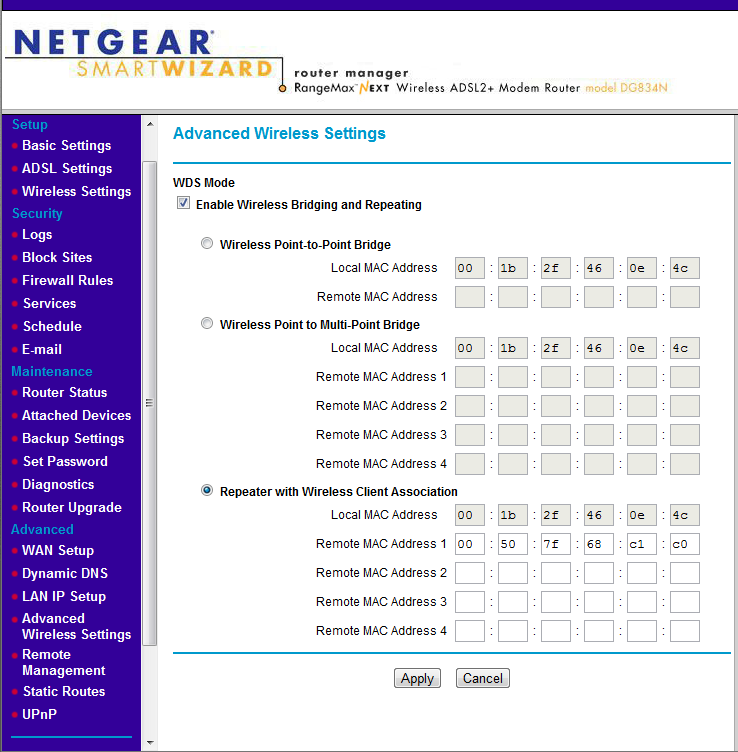Click the sidebar scrollbar up arrow
The height and width of the screenshot is (752, 738).
pos(150,124)
